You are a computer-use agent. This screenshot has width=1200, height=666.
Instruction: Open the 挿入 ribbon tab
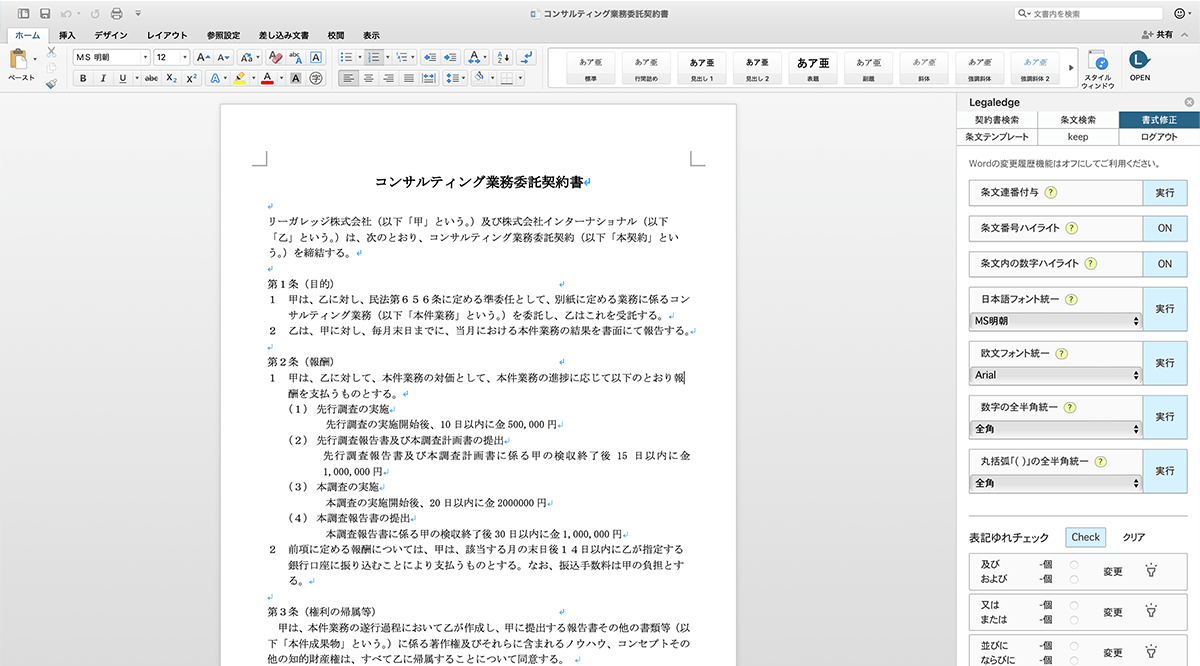(67, 35)
